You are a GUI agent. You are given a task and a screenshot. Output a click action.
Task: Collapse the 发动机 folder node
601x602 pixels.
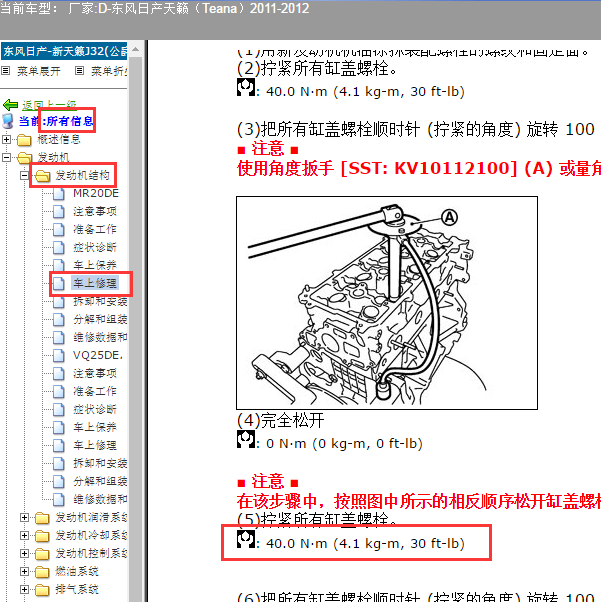point(6,157)
